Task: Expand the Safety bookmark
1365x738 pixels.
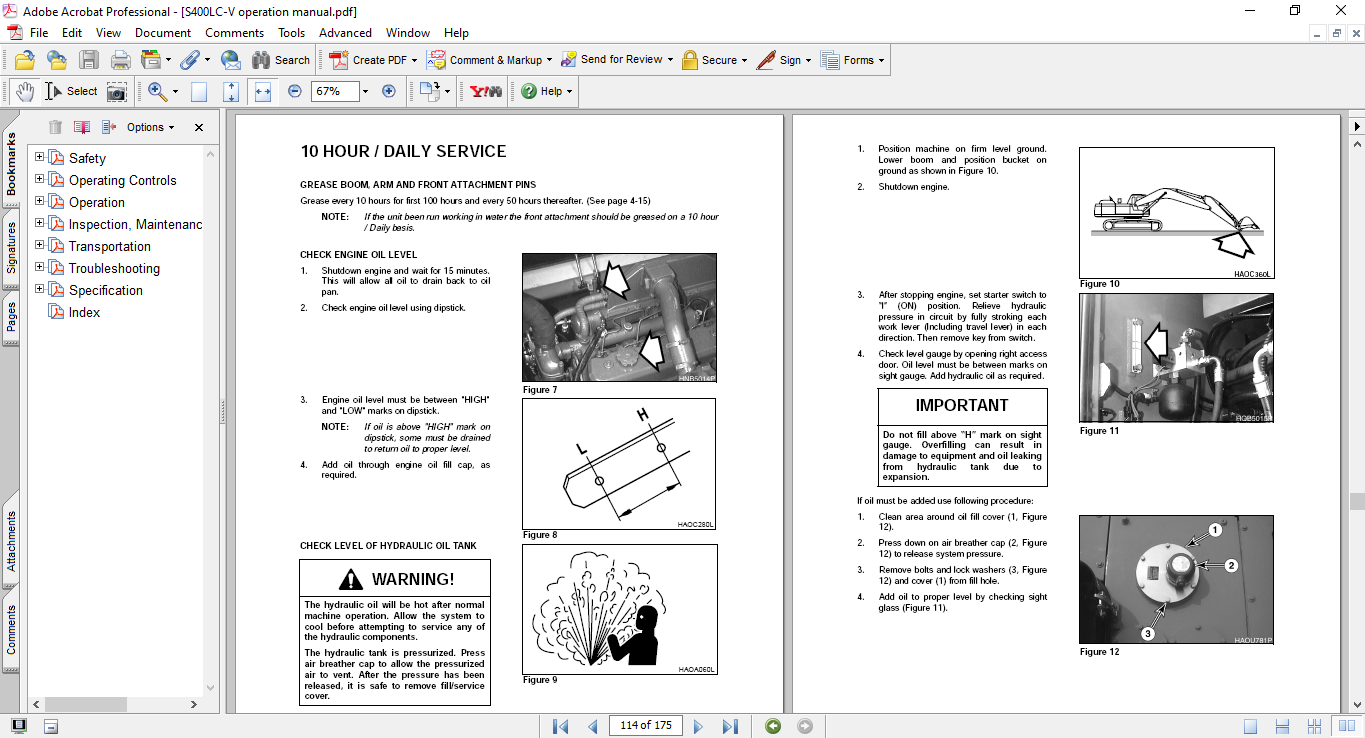Action: 40,157
